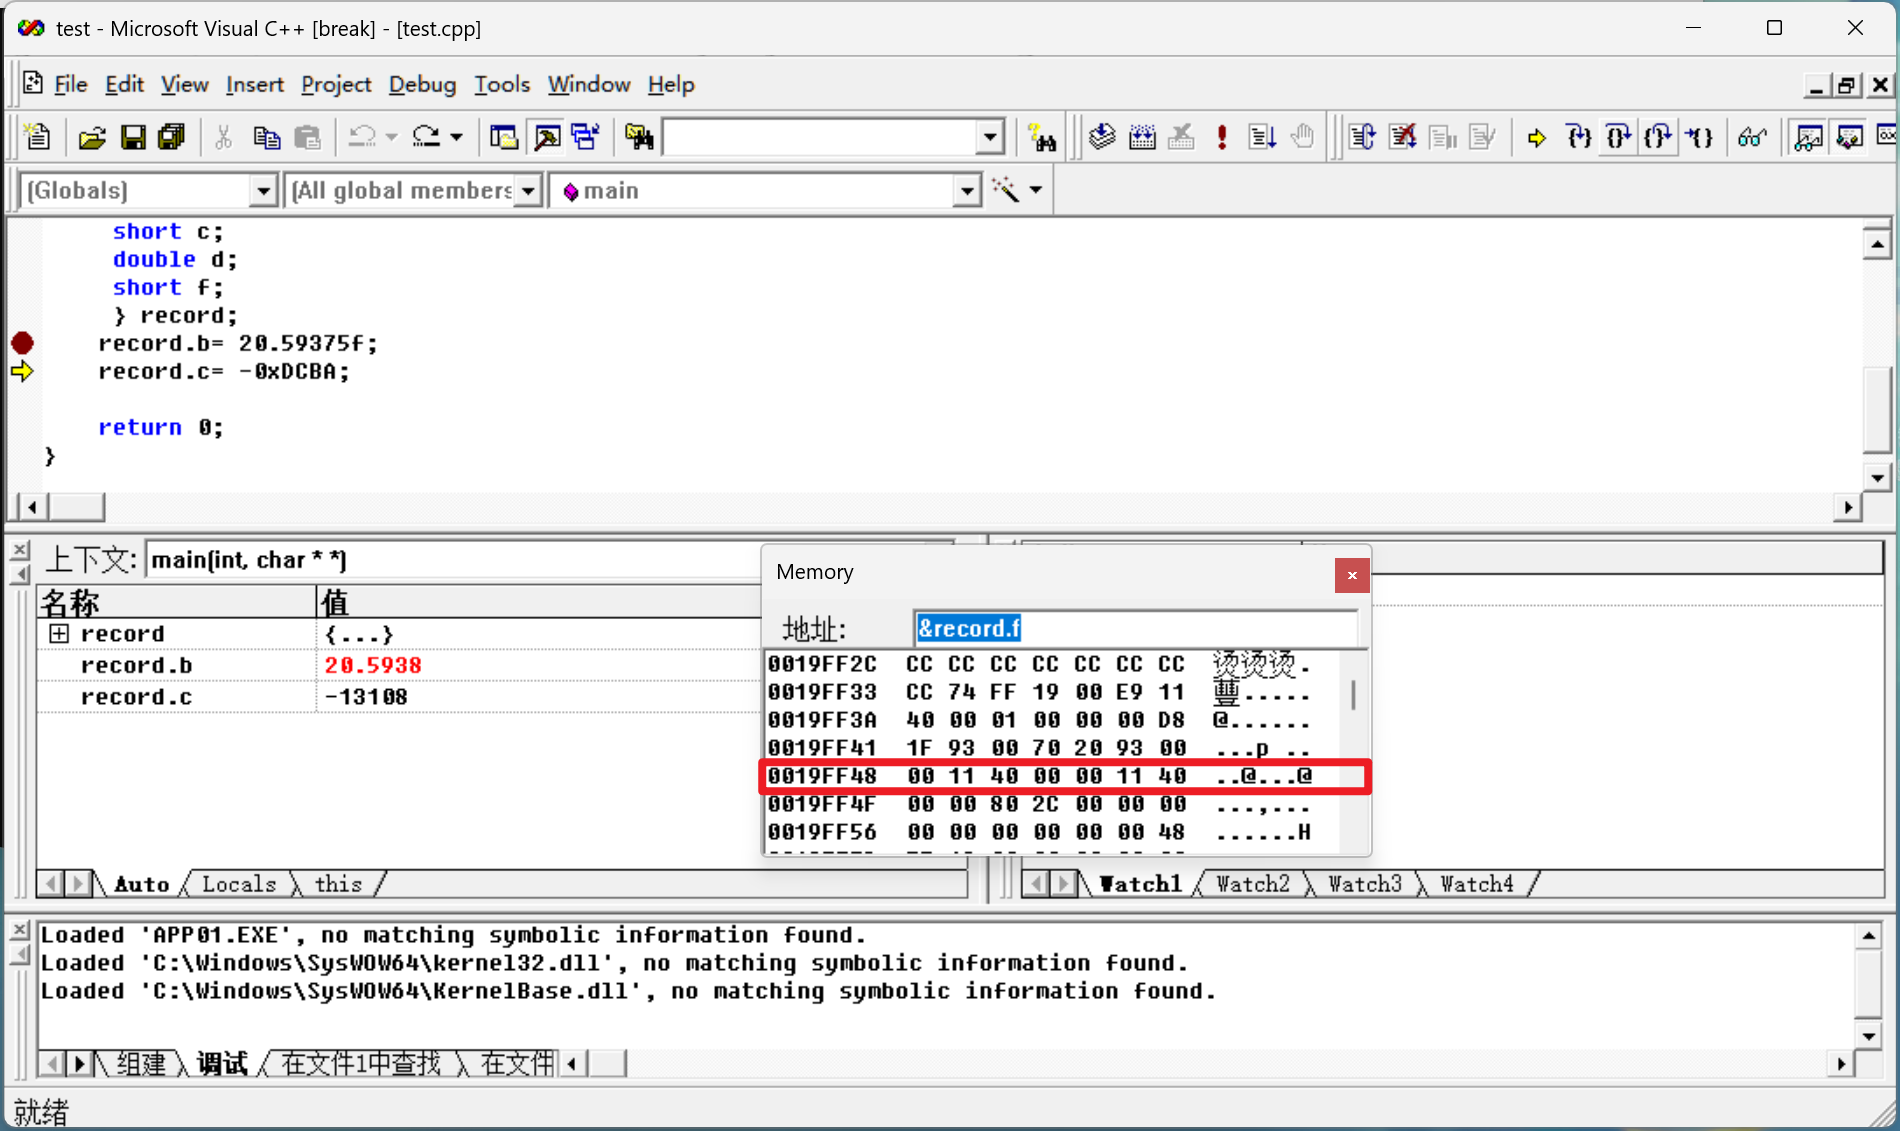Click the QuickWatch glasses icon
This screenshot has height=1131, width=1900.
pyautogui.click(x=1752, y=138)
